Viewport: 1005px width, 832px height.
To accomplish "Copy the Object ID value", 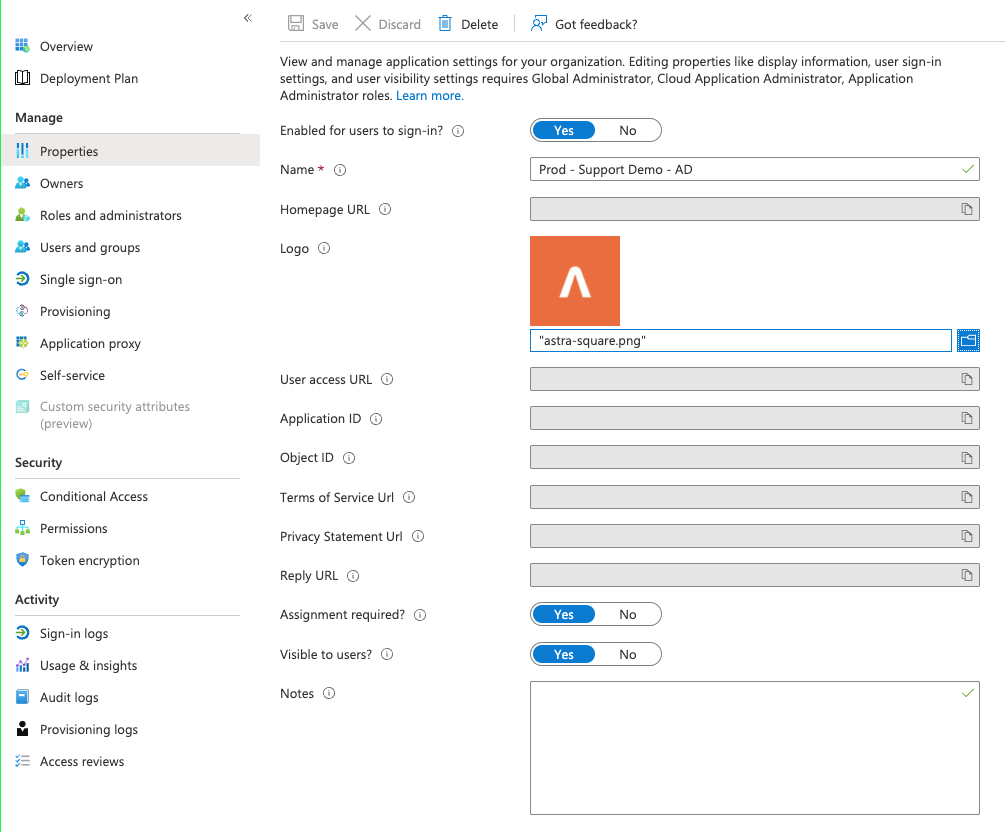I will pyautogui.click(x=967, y=458).
